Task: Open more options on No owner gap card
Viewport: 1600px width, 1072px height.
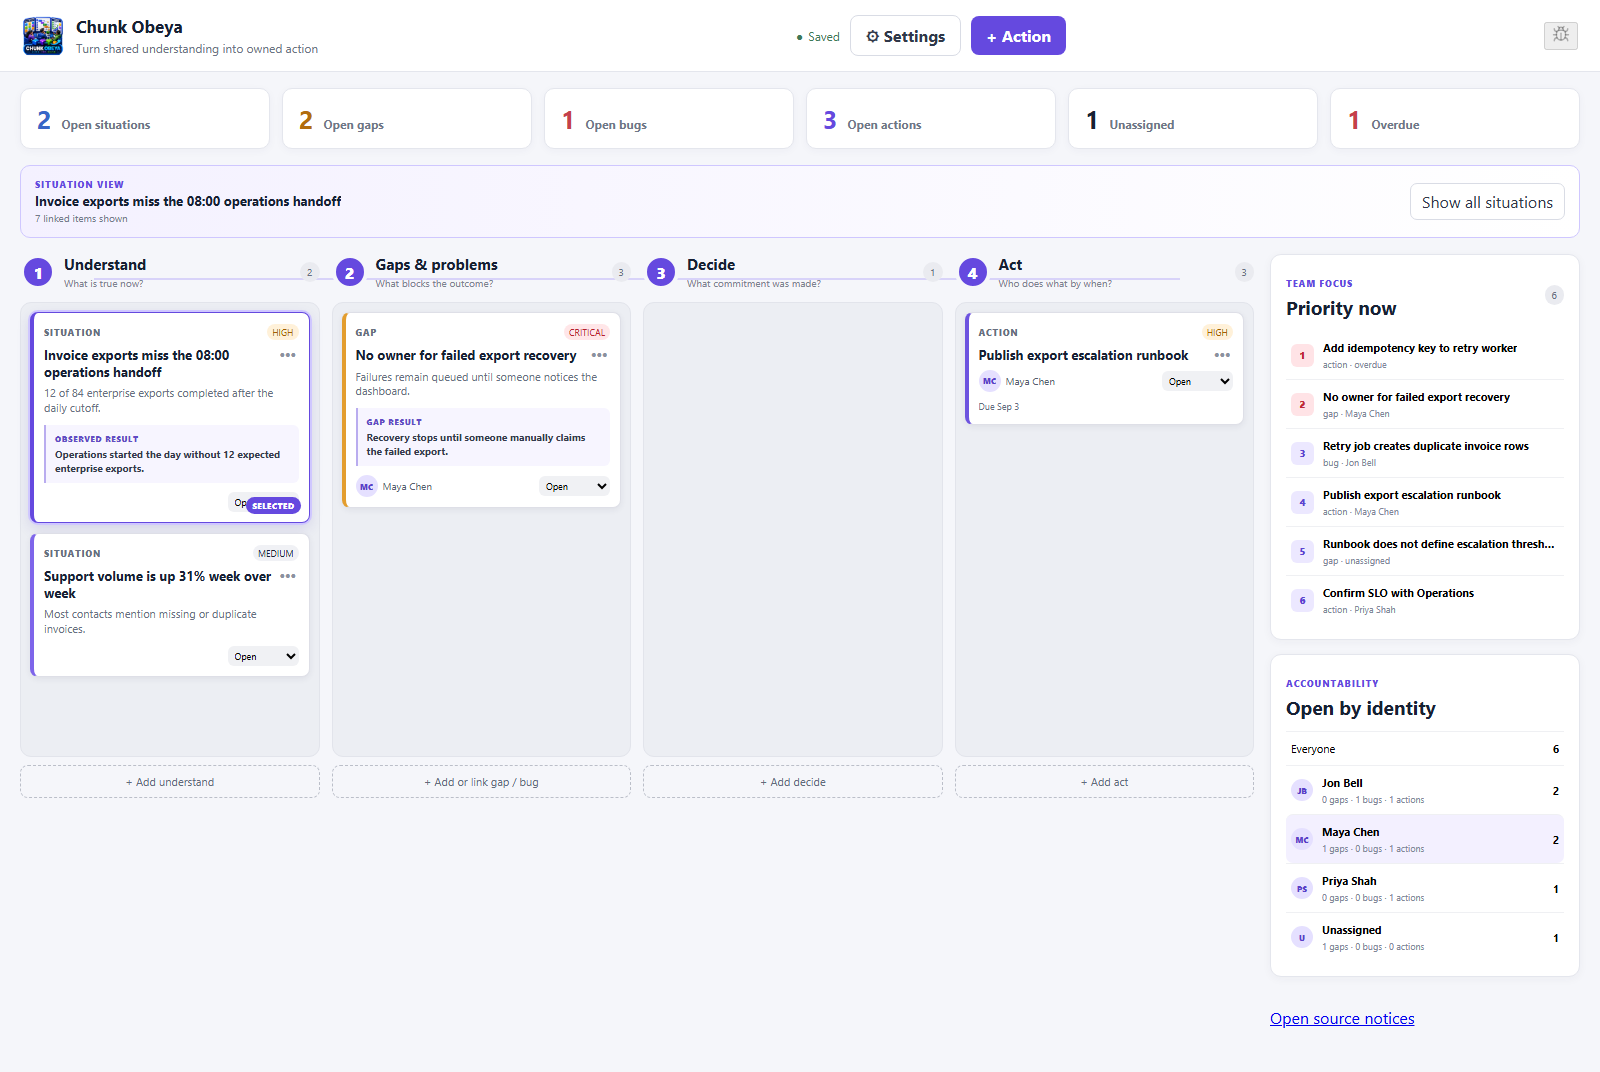Action: point(599,355)
